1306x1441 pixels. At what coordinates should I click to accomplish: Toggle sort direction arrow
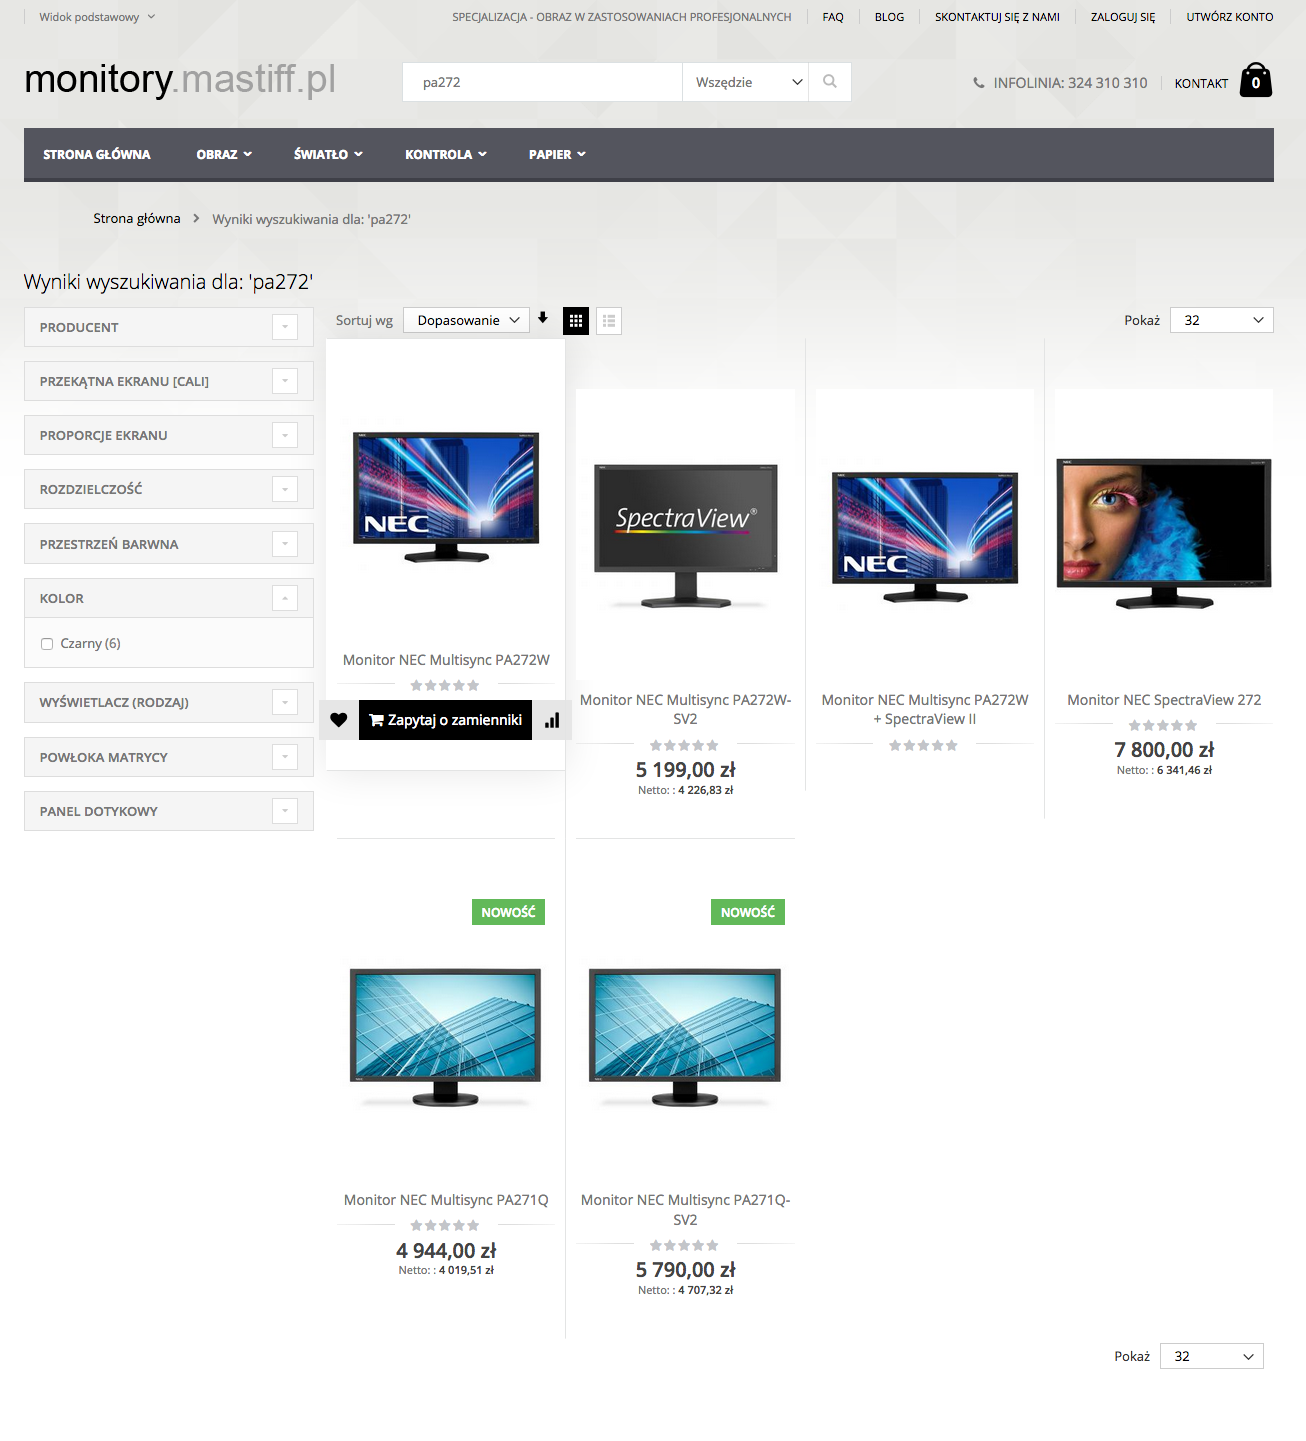(543, 318)
